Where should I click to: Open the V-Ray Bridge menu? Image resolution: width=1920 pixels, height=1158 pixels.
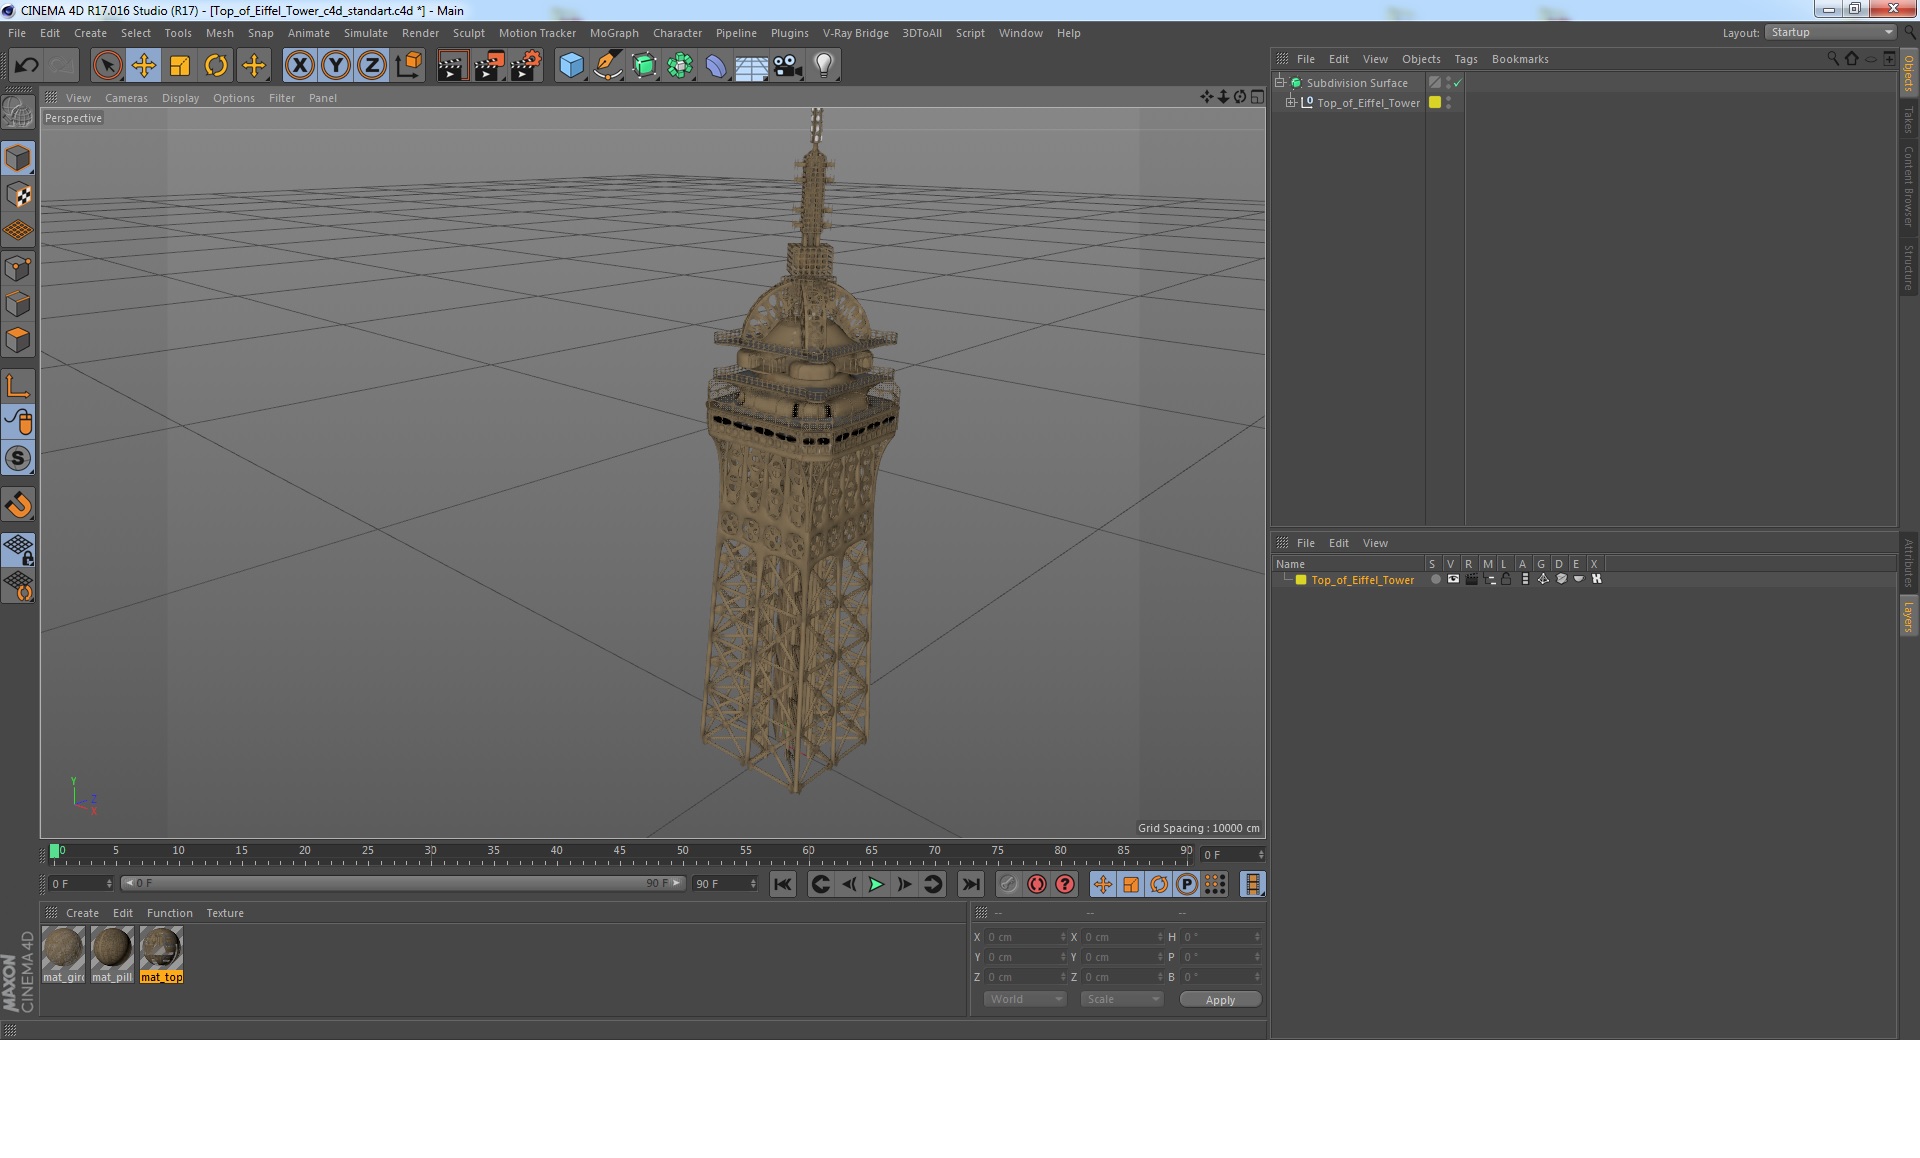[x=855, y=33]
